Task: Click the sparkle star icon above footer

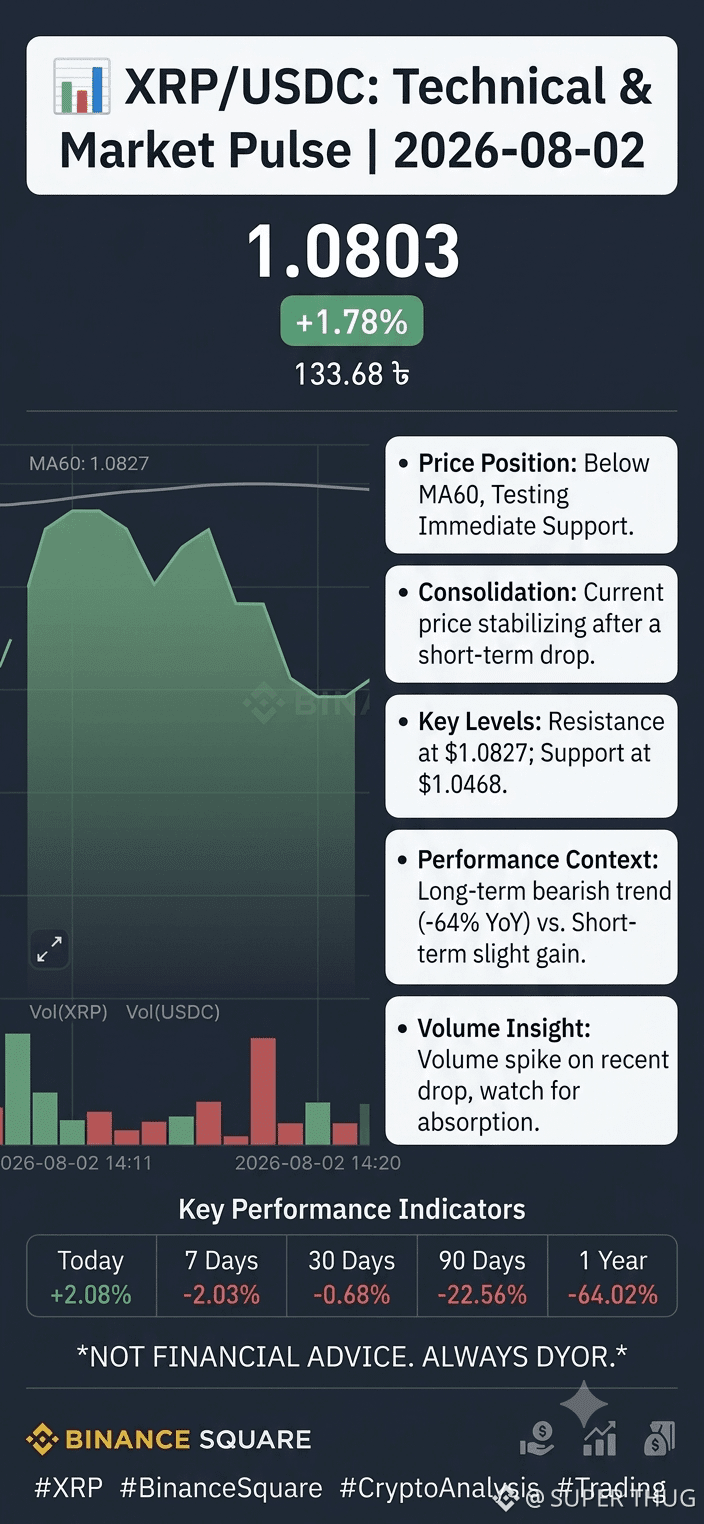Action: [x=584, y=1406]
